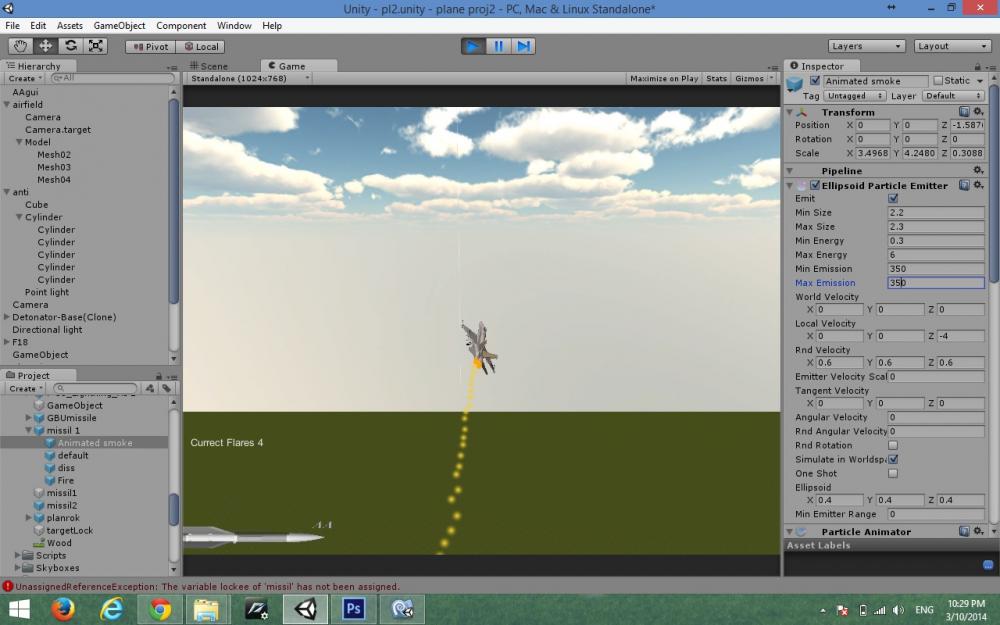This screenshot has width=1000, height=625.
Task: Open the Component menu
Action: 181,26
